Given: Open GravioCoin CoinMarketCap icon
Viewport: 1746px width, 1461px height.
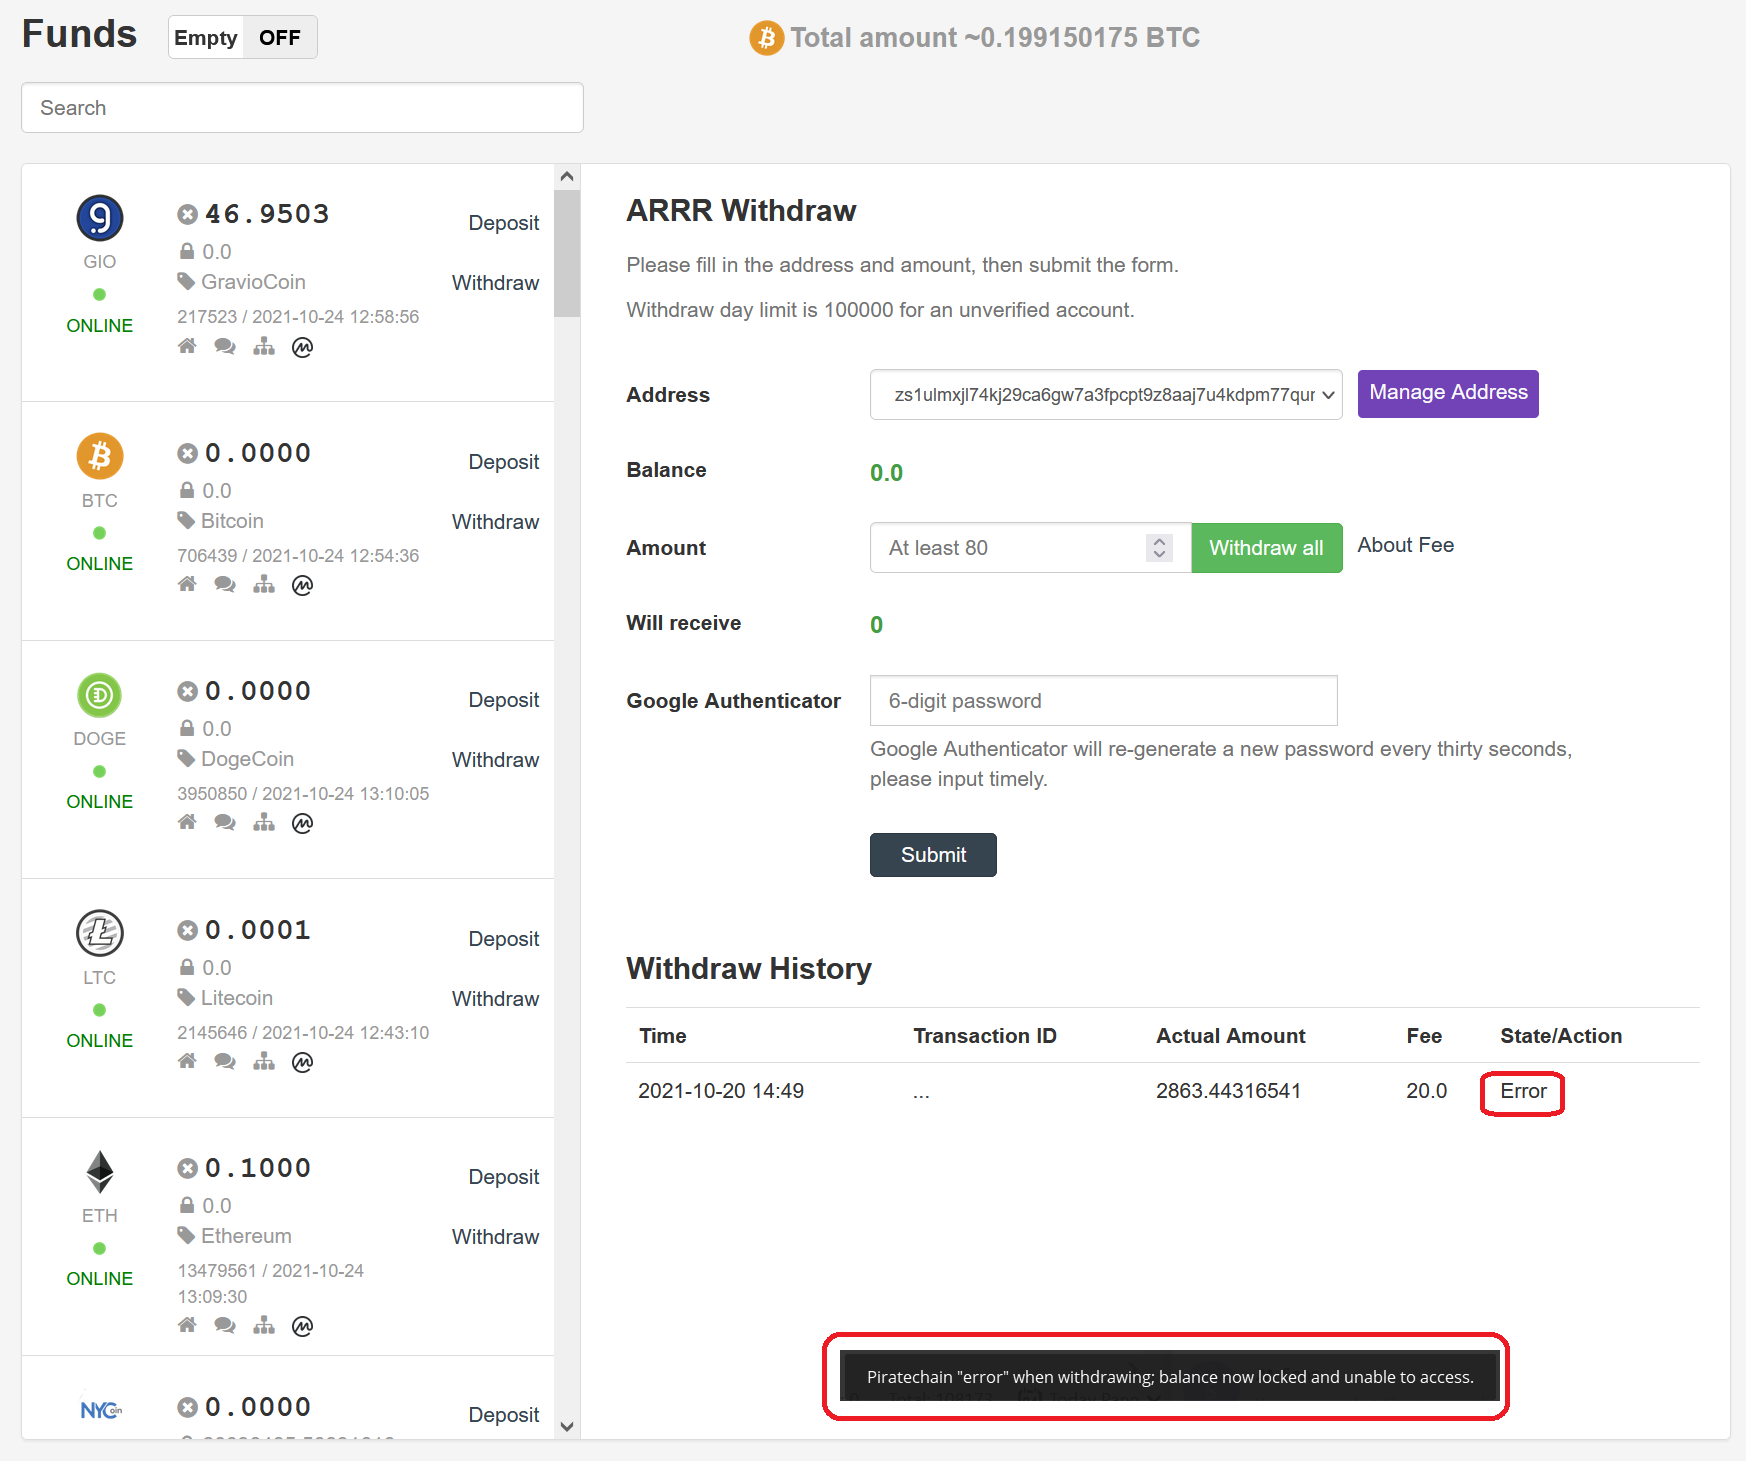Looking at the screenshot, I should 302,347.
